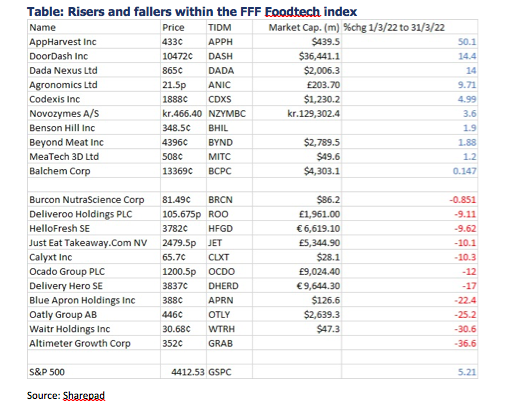
Task: Select the Market Cap. (m) header cell
Action: coord(304,27)
